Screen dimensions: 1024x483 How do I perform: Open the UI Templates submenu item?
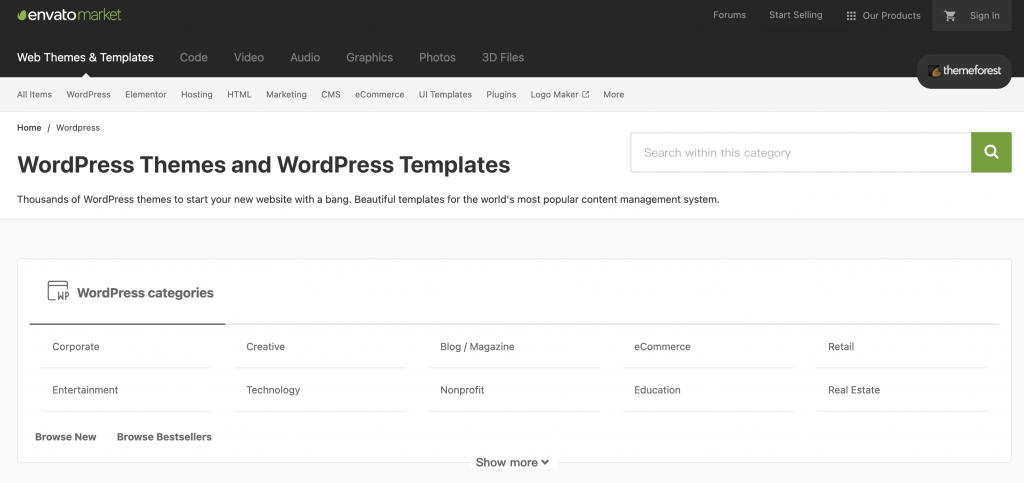[445, 94]
